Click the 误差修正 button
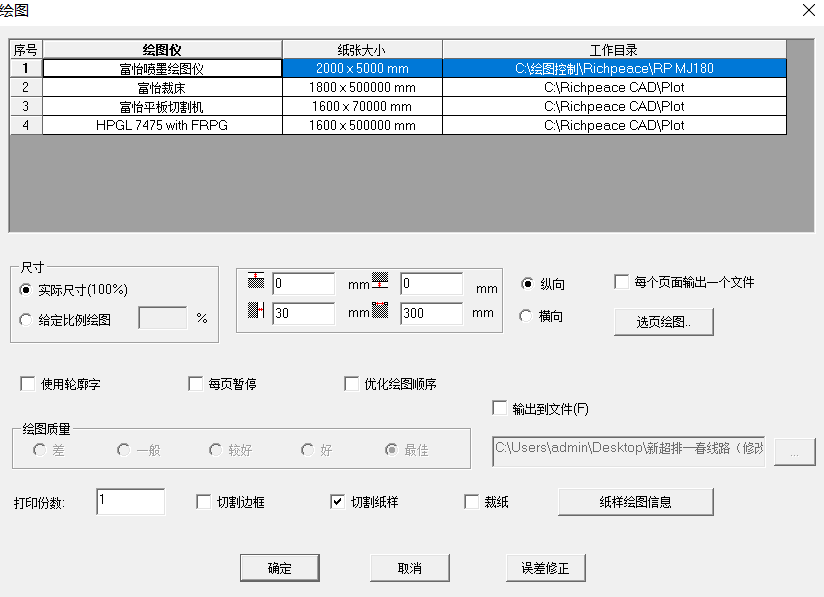The width and height of the screenshot is (824, 597). 545,568
